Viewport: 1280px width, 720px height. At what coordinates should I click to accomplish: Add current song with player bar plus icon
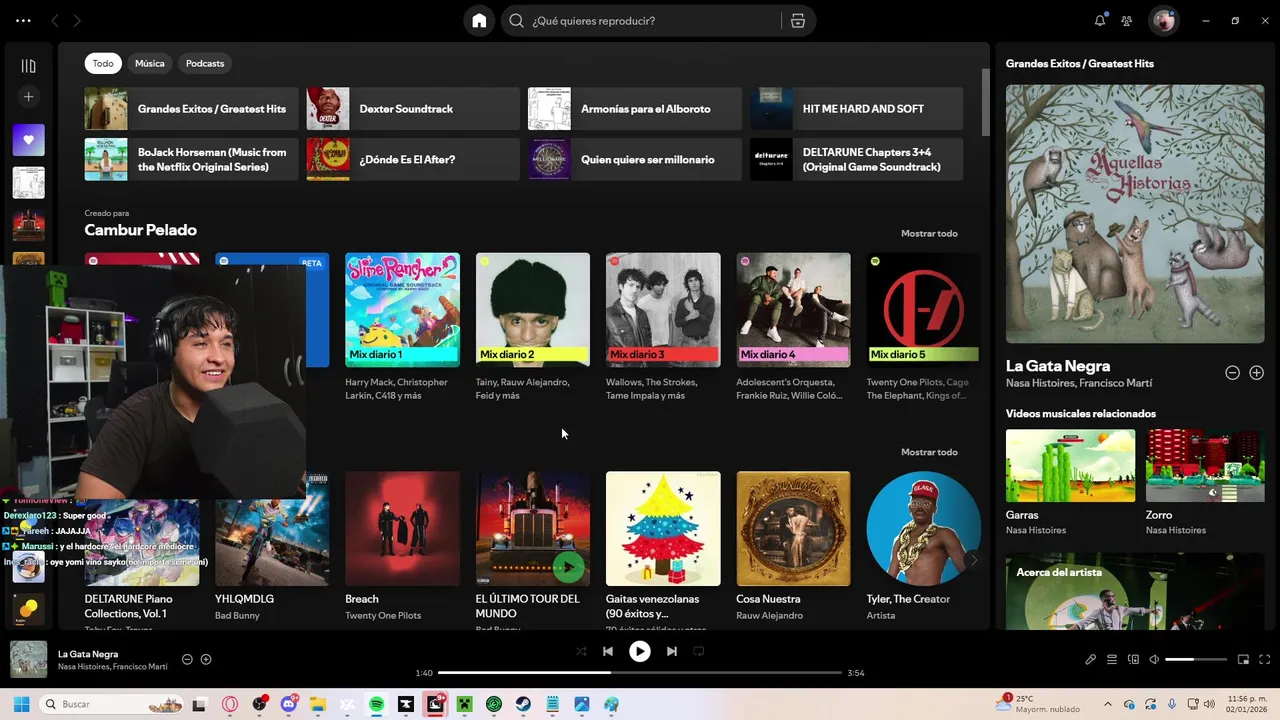206,659
